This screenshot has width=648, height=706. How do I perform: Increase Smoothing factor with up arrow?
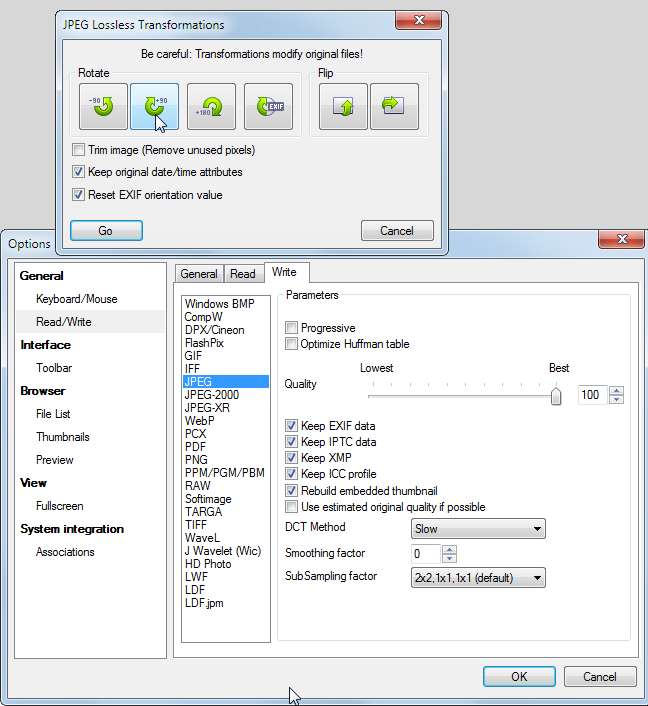(449, 549)
